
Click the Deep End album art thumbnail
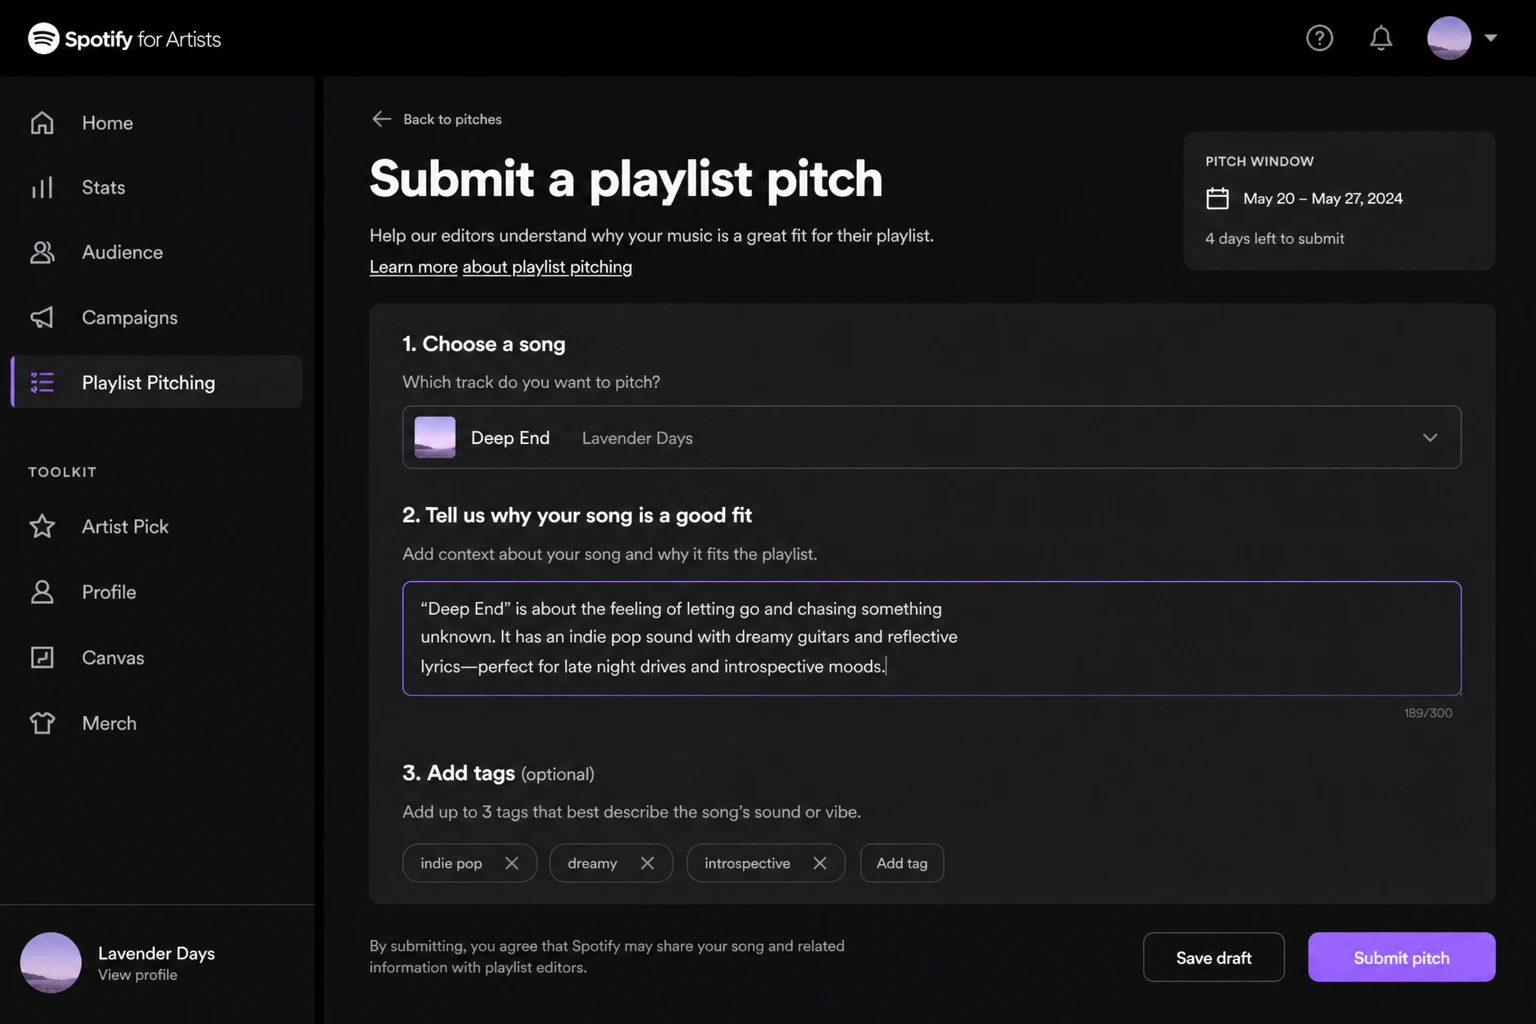[435, 437]
